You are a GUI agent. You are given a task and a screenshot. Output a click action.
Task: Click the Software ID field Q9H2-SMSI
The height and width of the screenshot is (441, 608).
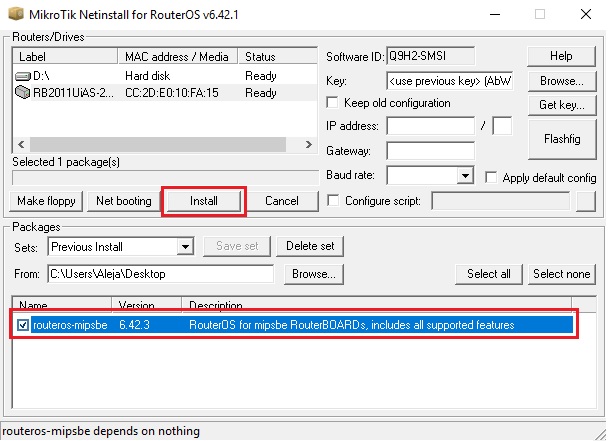430,56
